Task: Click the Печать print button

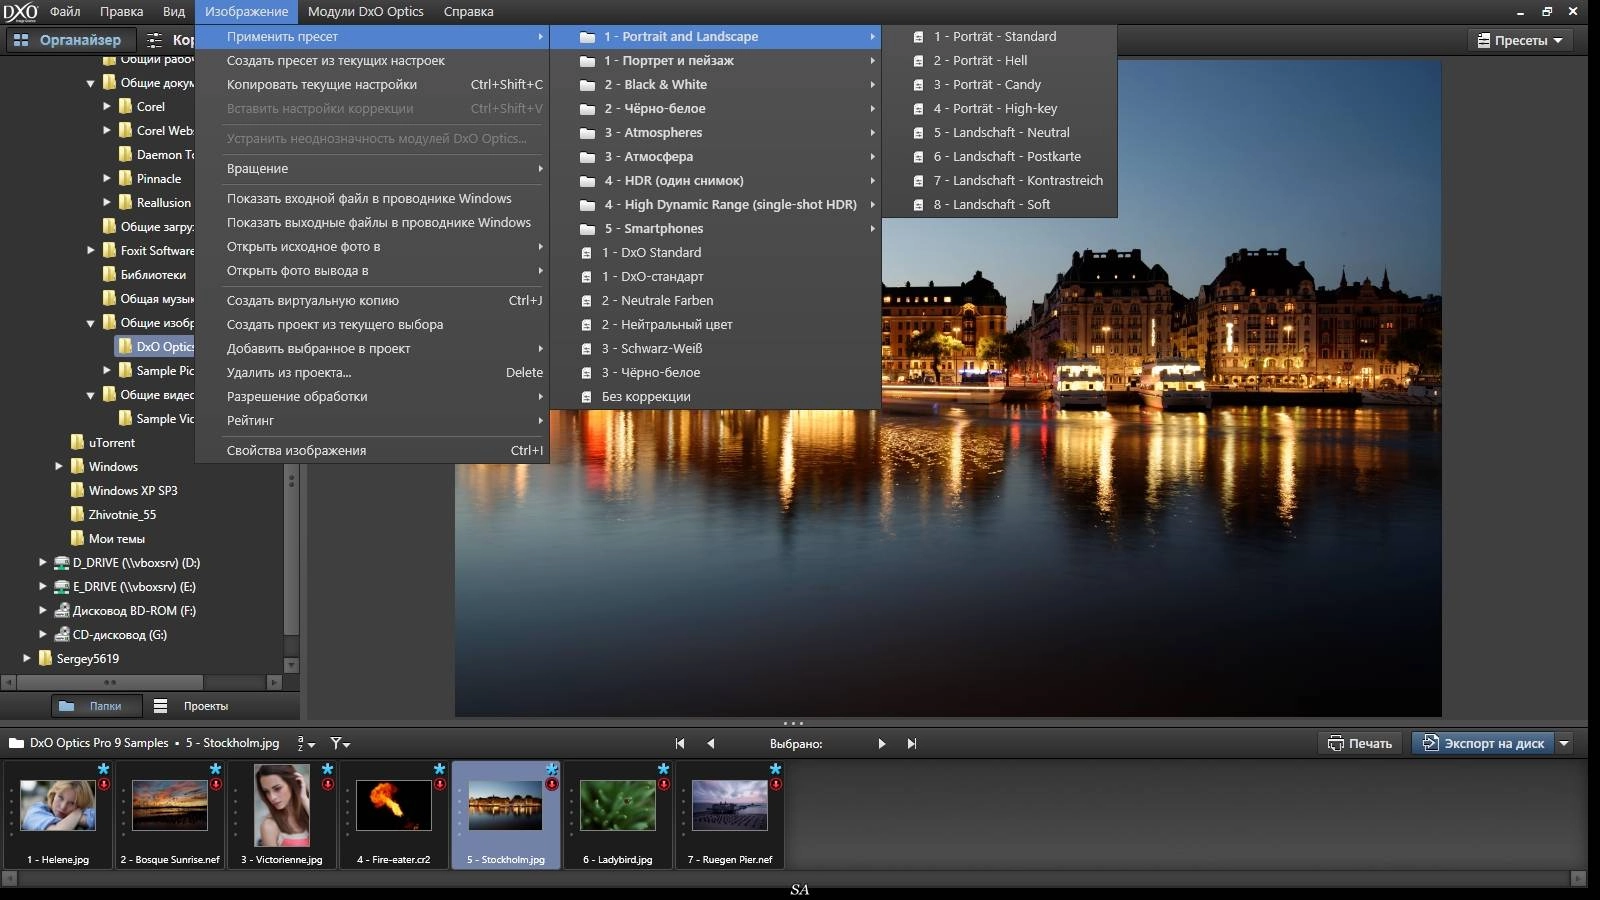Action: click(1359, 743)
